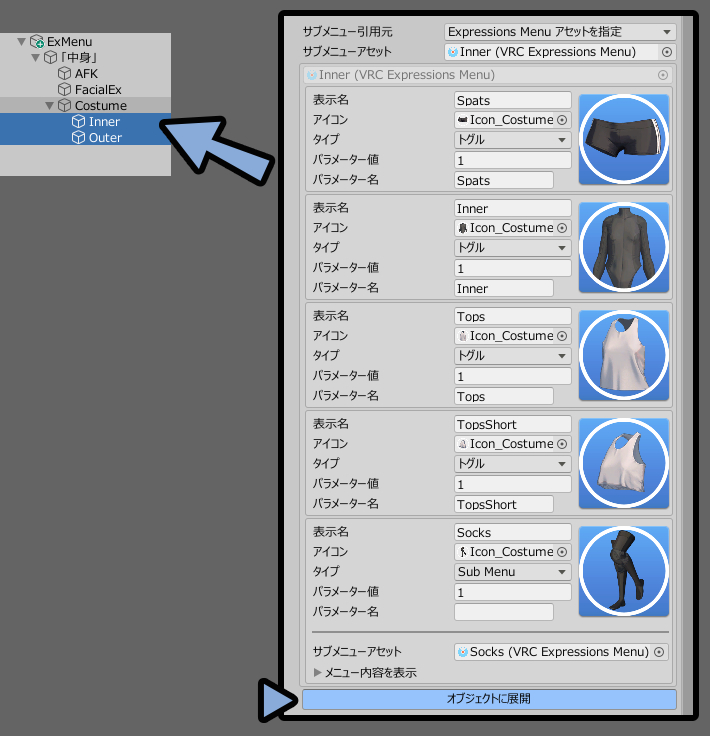Click the Socks submenu asset field
Image resolution: width=710 pixels, height=736 pixels.
pyautogui.click(x=553, y=652)
